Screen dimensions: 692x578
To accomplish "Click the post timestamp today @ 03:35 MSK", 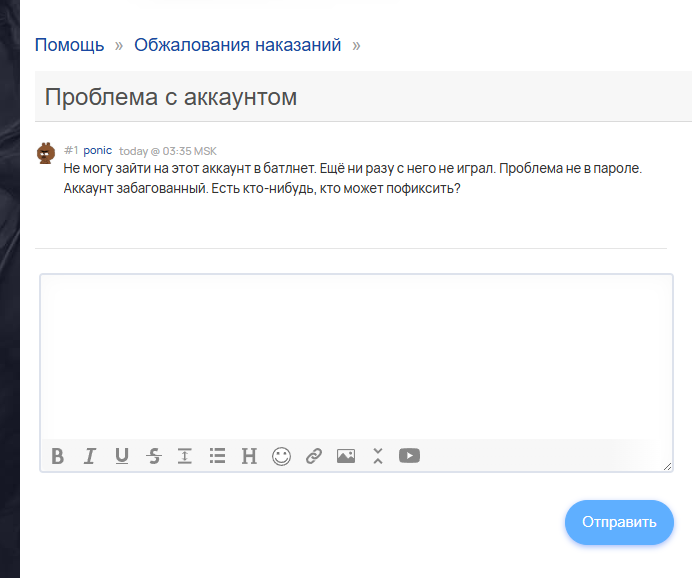I will (x=168, y=151).
